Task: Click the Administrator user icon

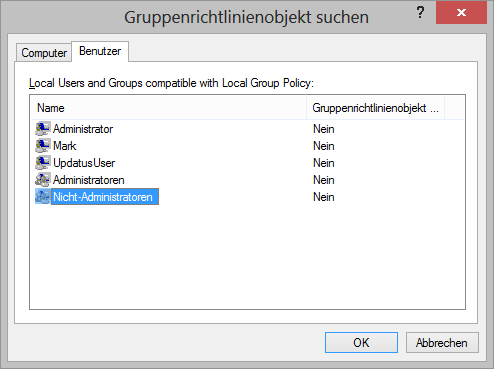Action: 43,129
